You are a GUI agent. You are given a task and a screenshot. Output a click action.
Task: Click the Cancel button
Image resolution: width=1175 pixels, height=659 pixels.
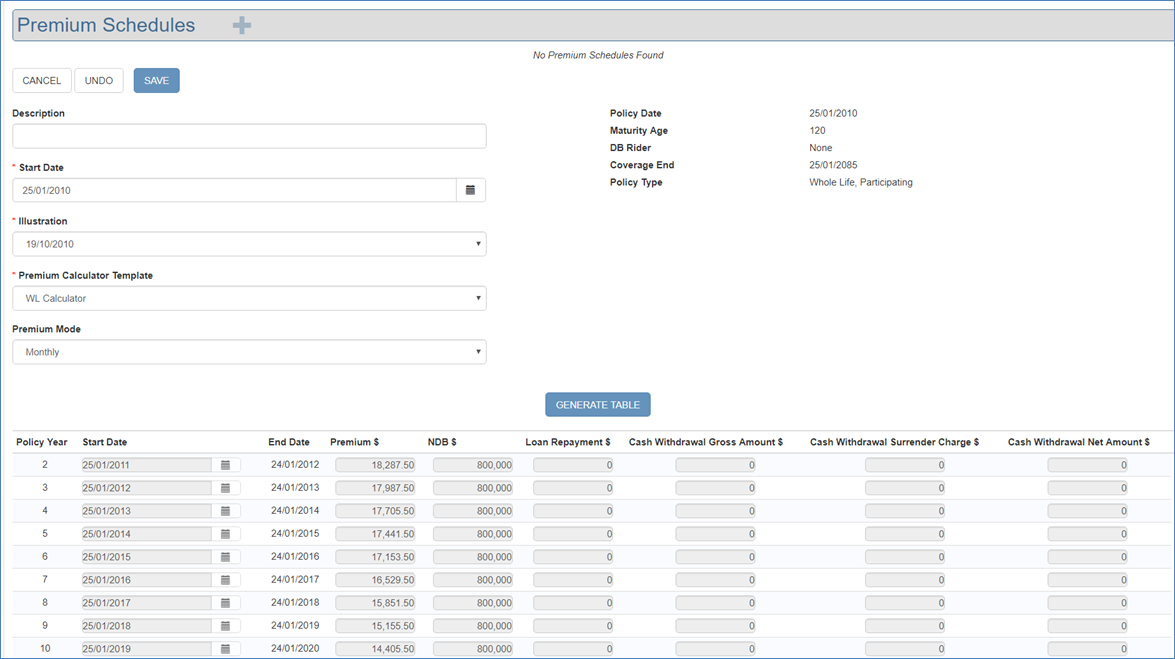42,81
